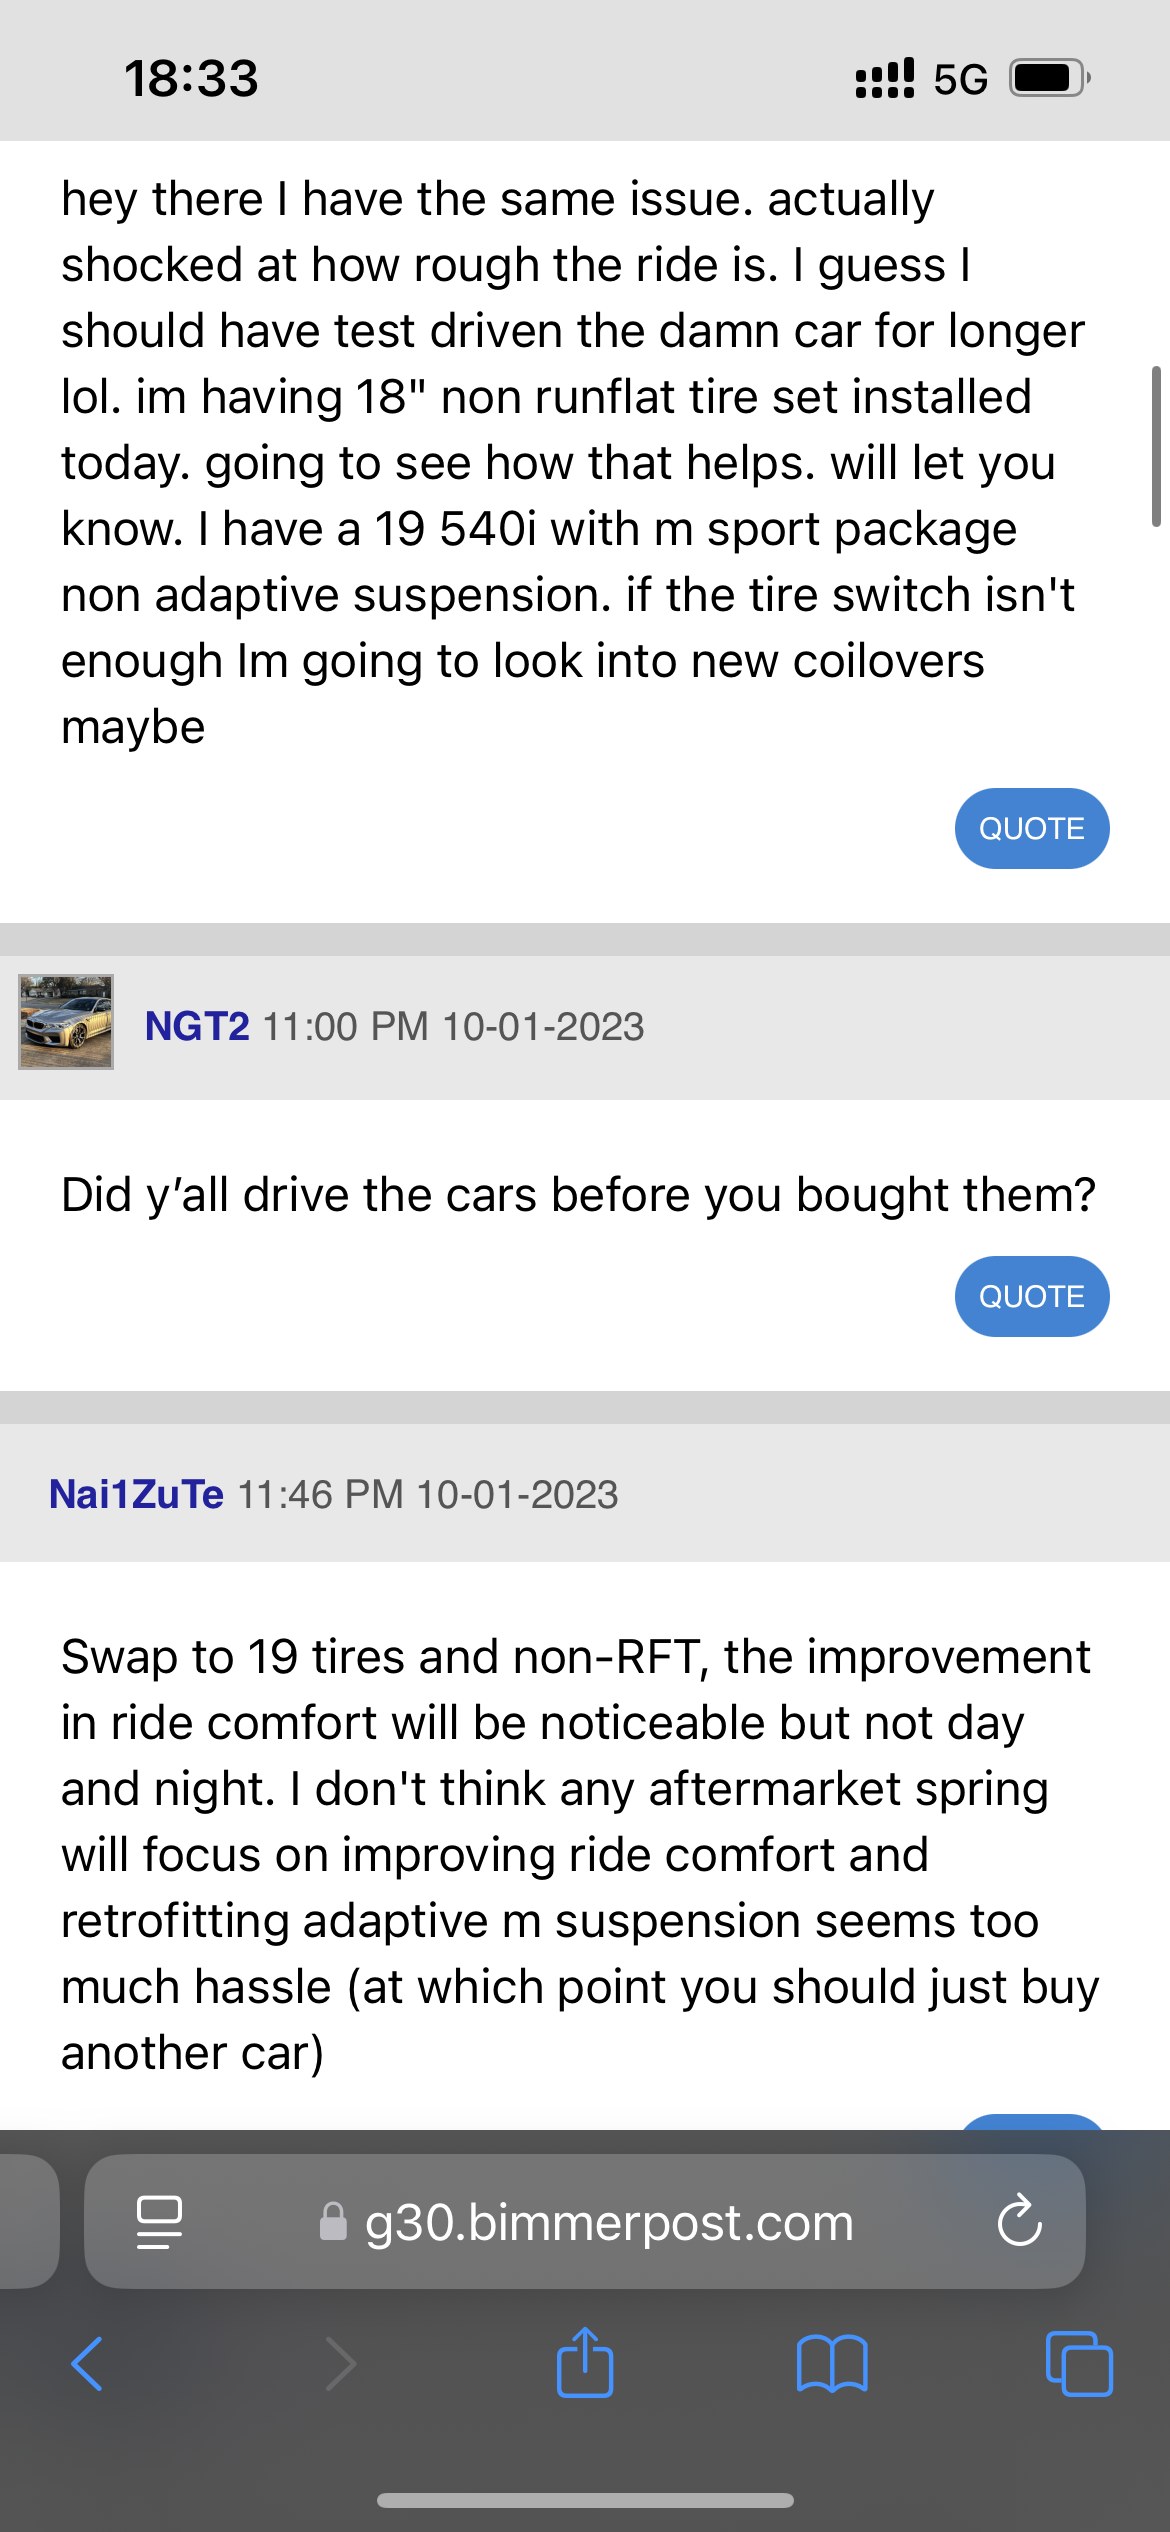Image resolution: width=1170 pixels, height=2532 pixels.
Task: Quote the post about 18" non runflat tires
Action: pos(1032,828)
